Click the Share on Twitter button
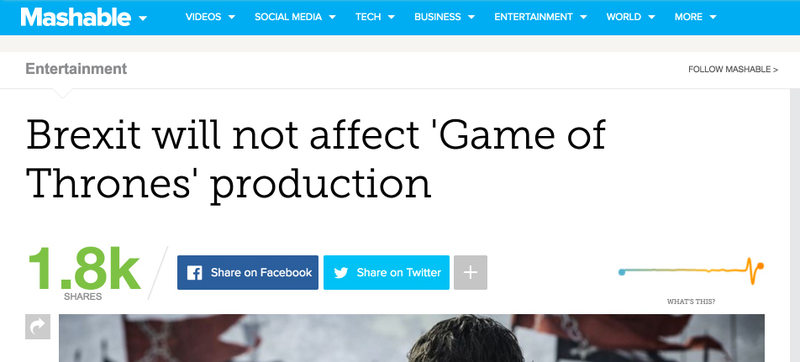This screenshot has height=362, width=800. [x=386, y=273]
